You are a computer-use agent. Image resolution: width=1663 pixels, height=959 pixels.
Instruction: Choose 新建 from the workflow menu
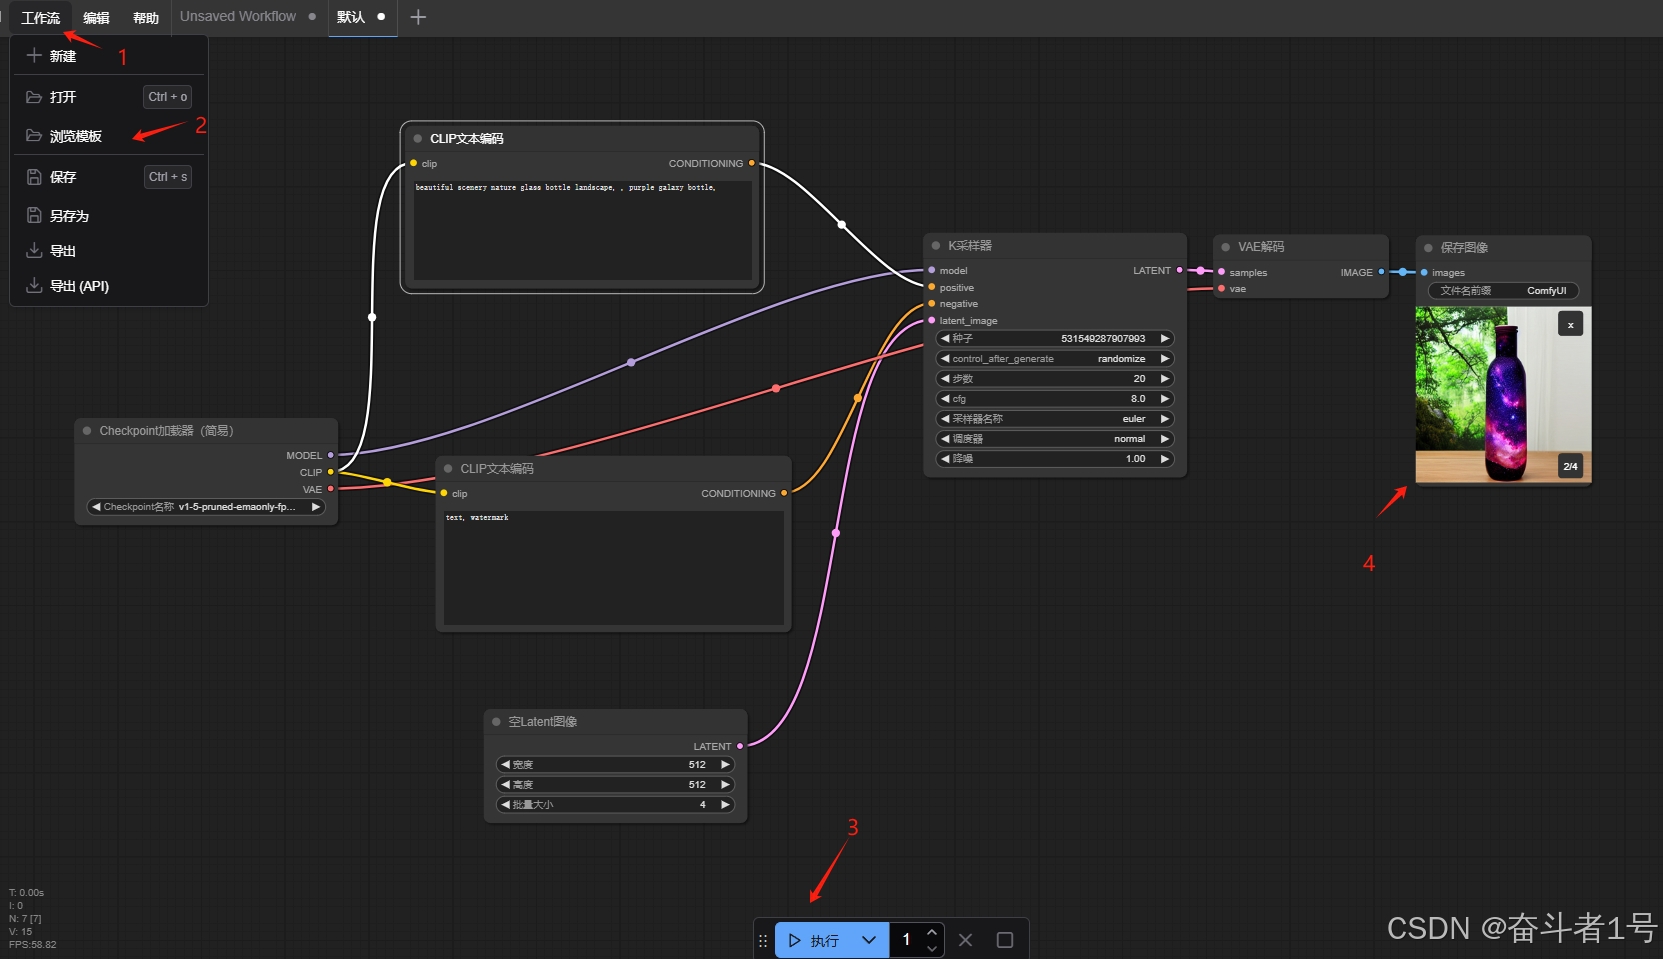(x=109, y=56)
